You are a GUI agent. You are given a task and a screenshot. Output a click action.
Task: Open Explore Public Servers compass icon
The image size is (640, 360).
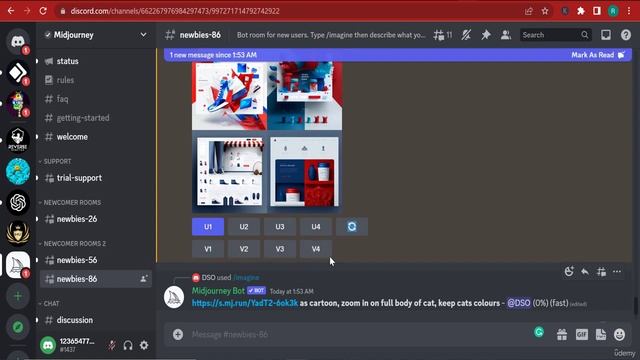tap(18, 327)
